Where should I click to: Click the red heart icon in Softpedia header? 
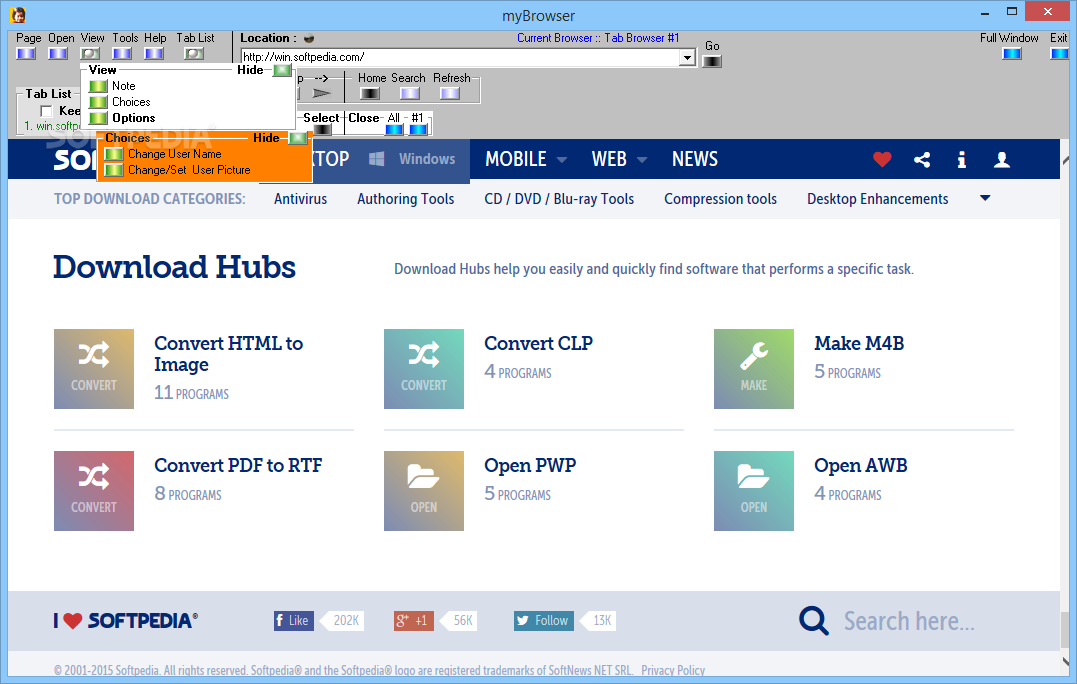[883, 159]
